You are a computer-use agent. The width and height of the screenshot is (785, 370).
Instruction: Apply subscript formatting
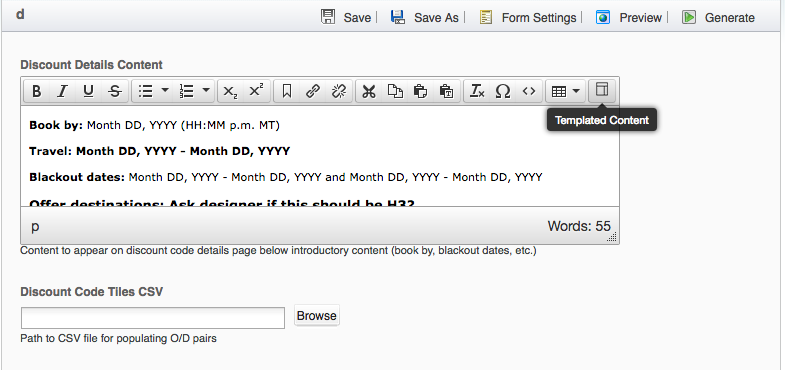pos(230,91)
